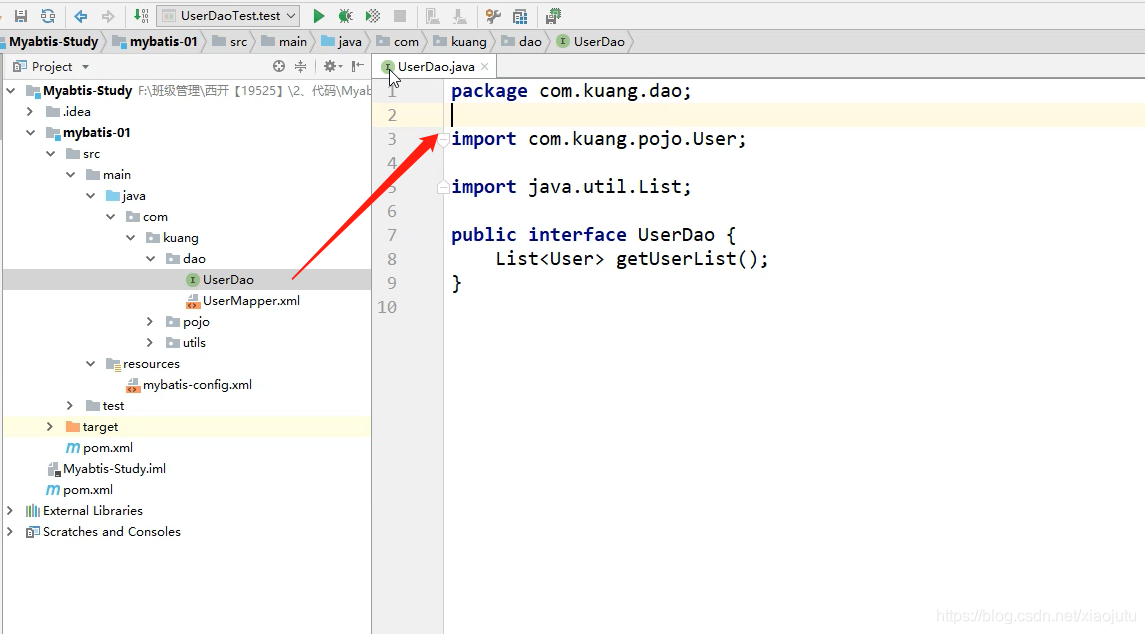This screenshot has width=1145, height=634.
Task: Click the Build project icon
Action: 141,15
